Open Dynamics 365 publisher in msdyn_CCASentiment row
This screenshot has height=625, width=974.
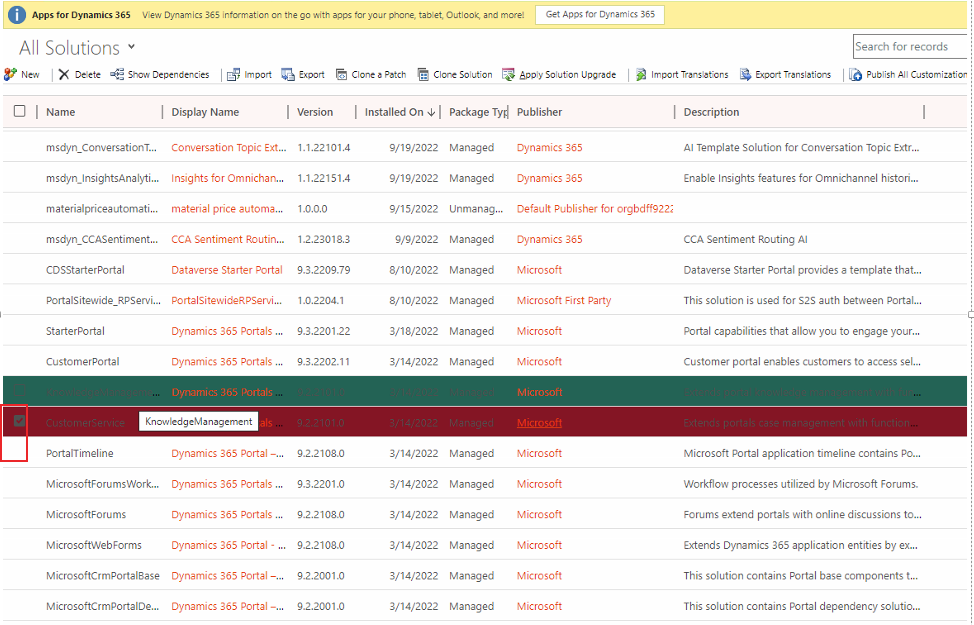click(x=550, y=239)
